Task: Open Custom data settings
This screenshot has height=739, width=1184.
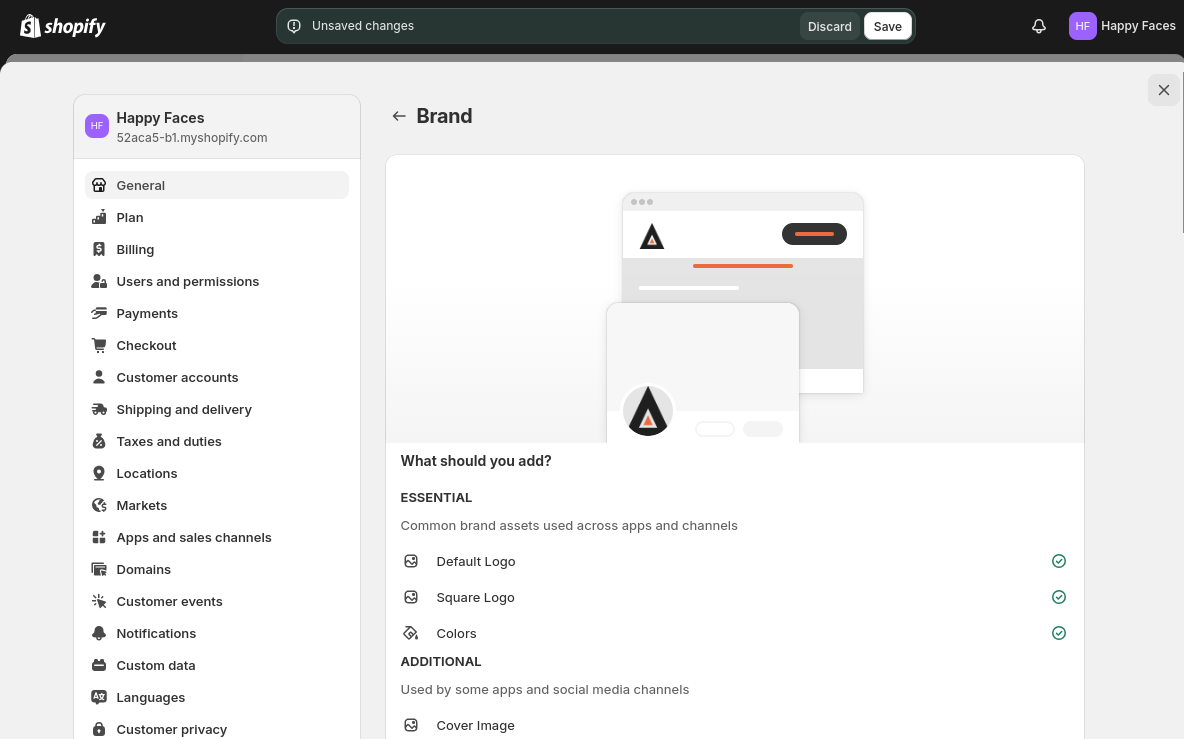Action: [x=217, y=666]
